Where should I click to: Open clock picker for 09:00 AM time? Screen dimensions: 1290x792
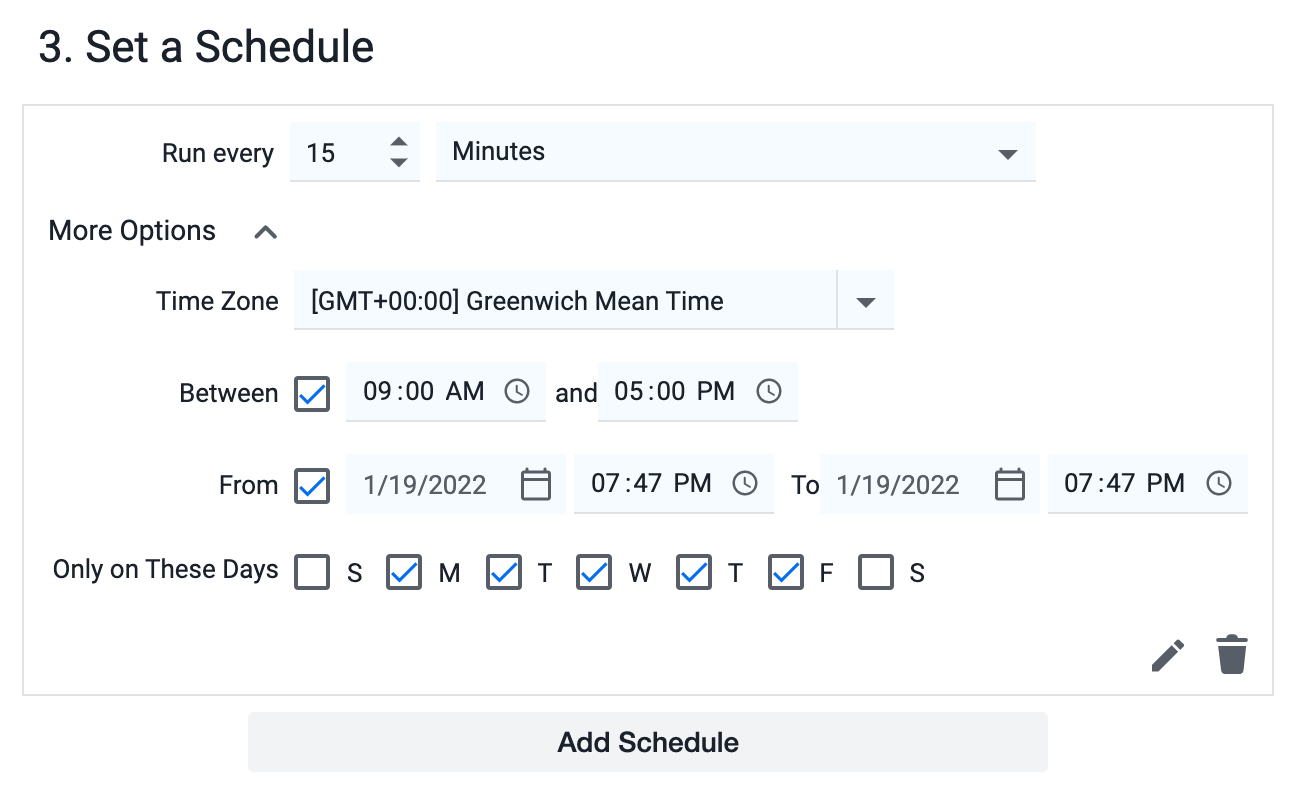(517, 391)
